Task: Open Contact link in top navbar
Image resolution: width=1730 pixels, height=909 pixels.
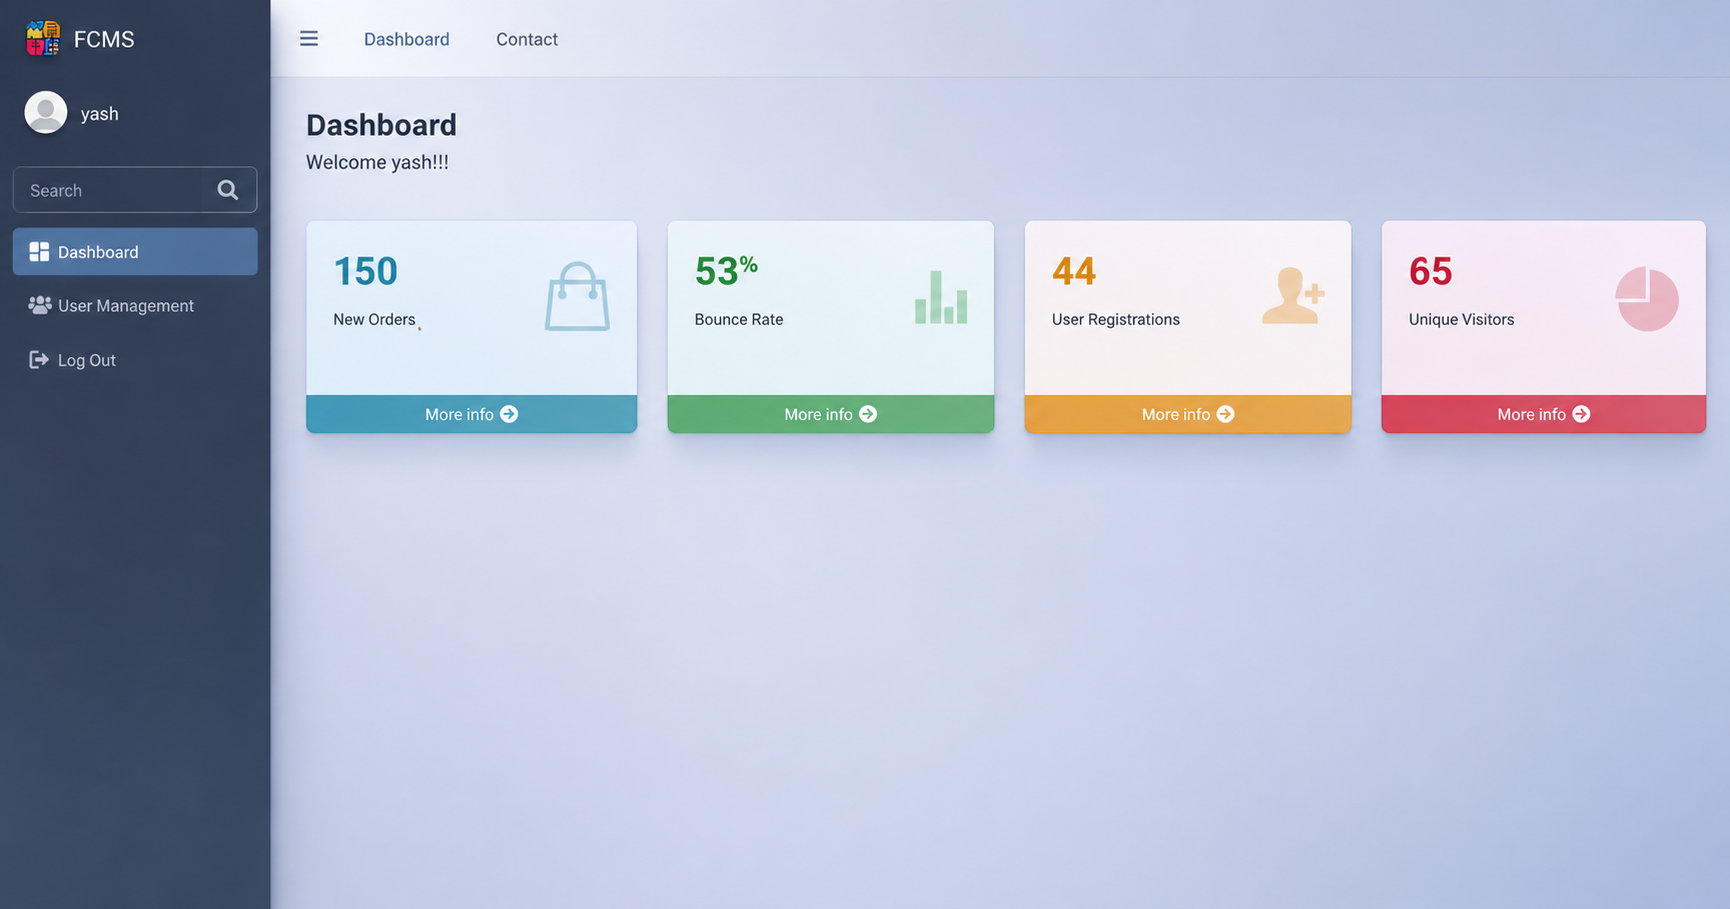Action: (527, 39)
